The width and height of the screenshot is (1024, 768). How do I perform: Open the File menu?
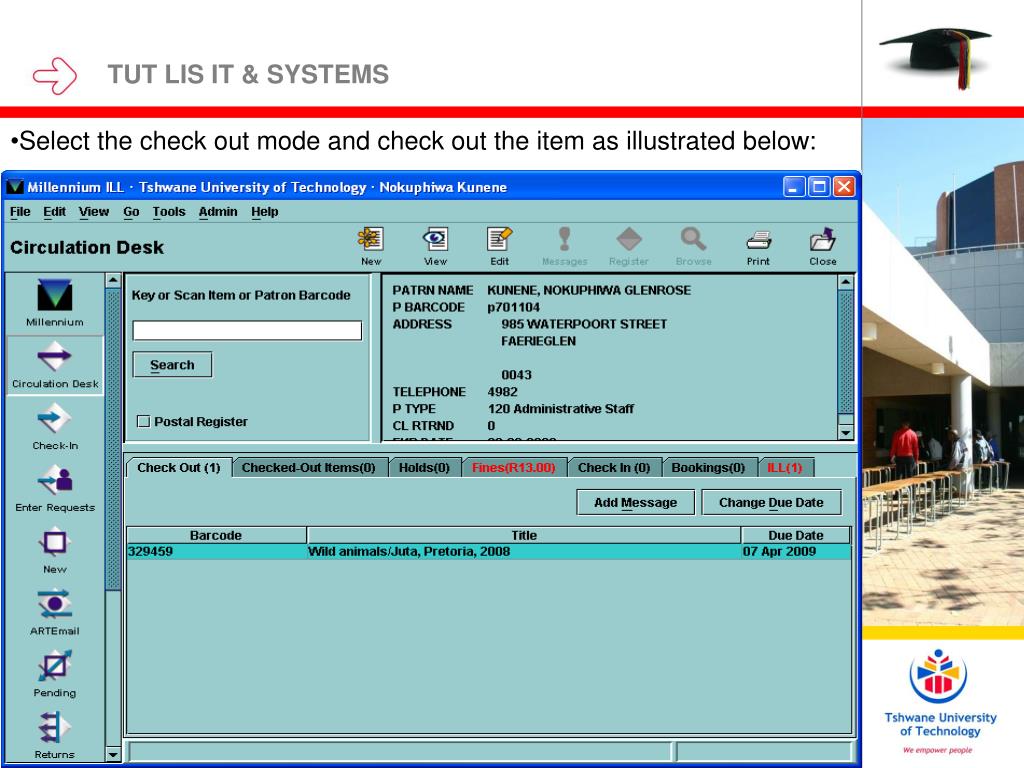(20, 212)
